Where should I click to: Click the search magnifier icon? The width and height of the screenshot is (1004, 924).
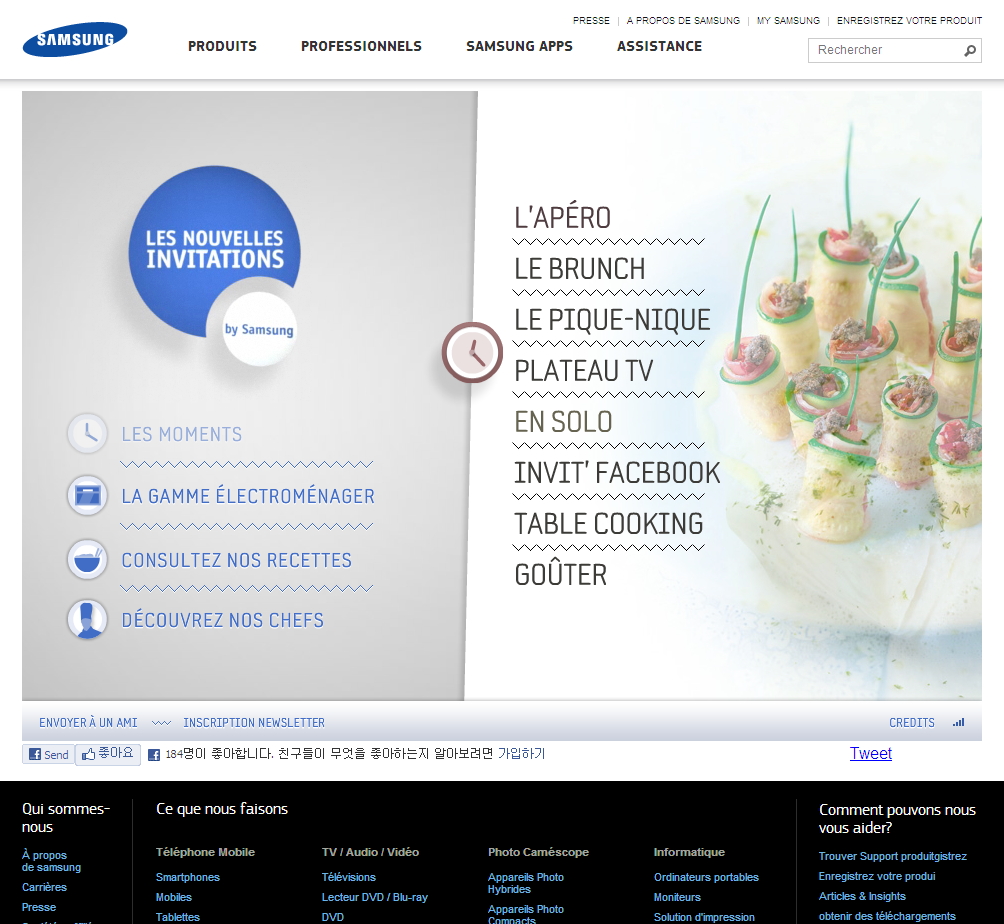[970, 50]
